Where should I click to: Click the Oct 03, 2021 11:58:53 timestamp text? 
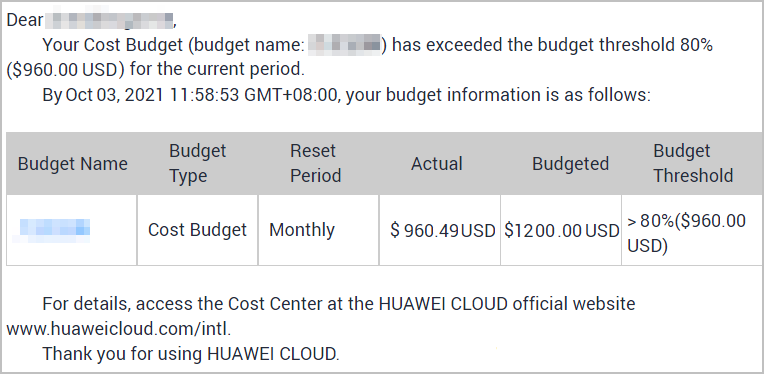pyautogui.click(x=152, y=95)
